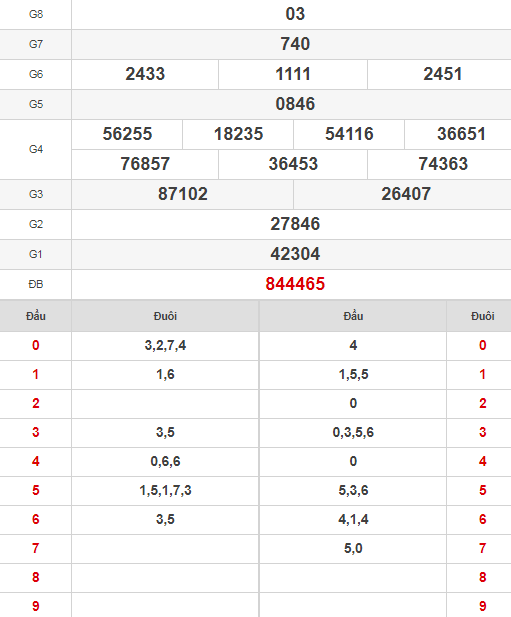Select the G2 prize number 27846

coord(295,224)
